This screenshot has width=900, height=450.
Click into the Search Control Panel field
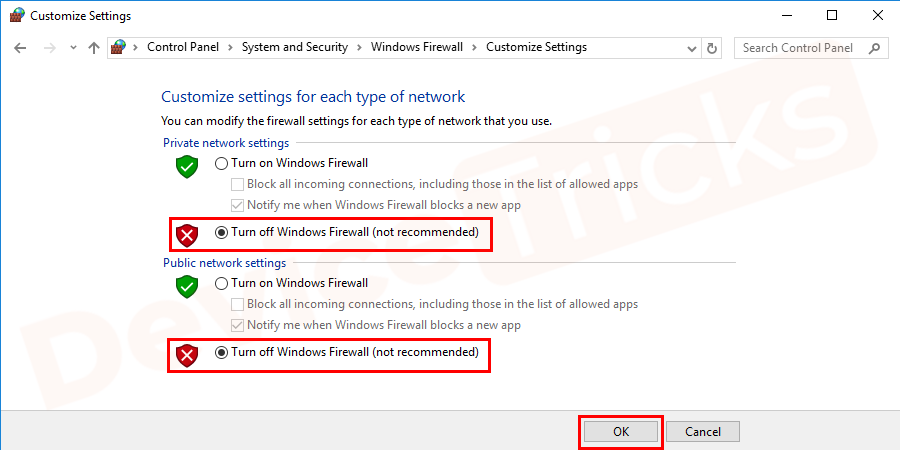pos(798,48)
